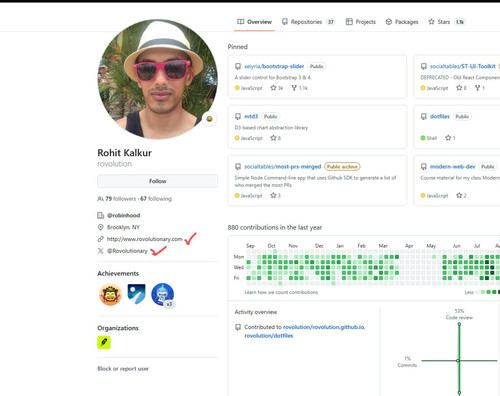Image resolution: width=500 pixels, height=396 pixels.
Task: Open the @robinhood organization link
Action: (123, 215)
